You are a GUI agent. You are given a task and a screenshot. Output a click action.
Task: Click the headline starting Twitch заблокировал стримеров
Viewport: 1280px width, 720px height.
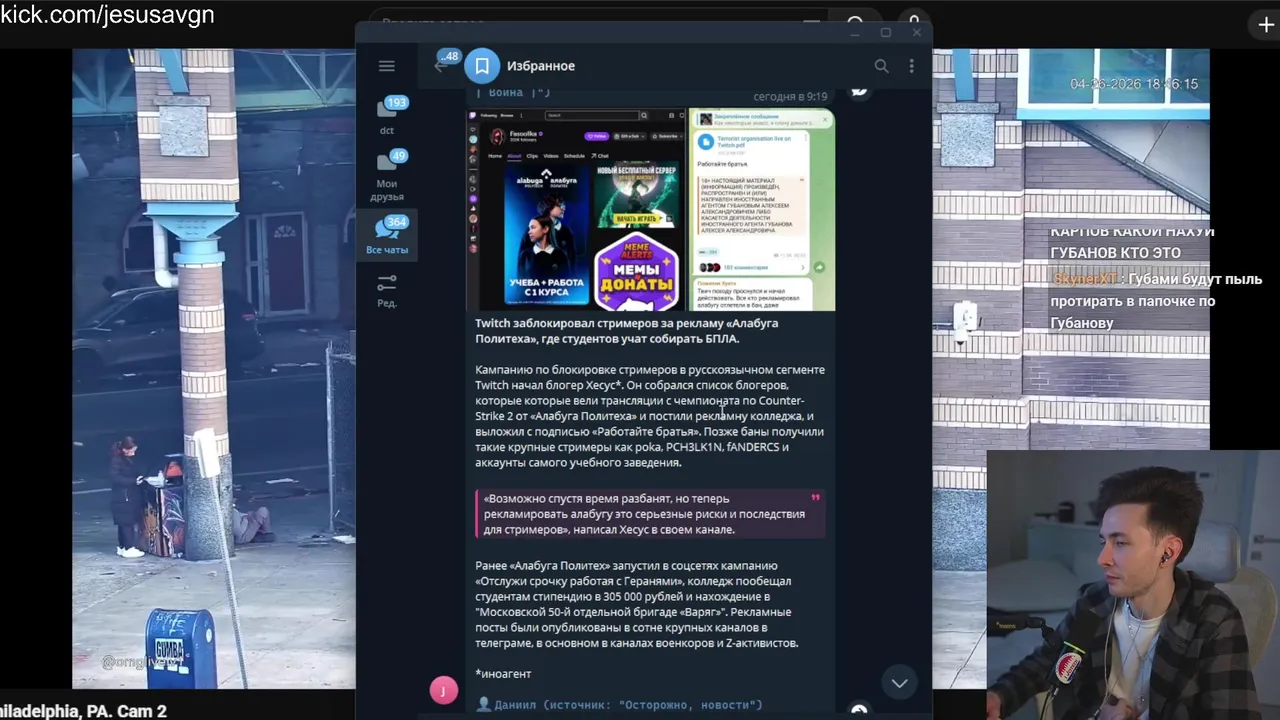pos(626,331)
